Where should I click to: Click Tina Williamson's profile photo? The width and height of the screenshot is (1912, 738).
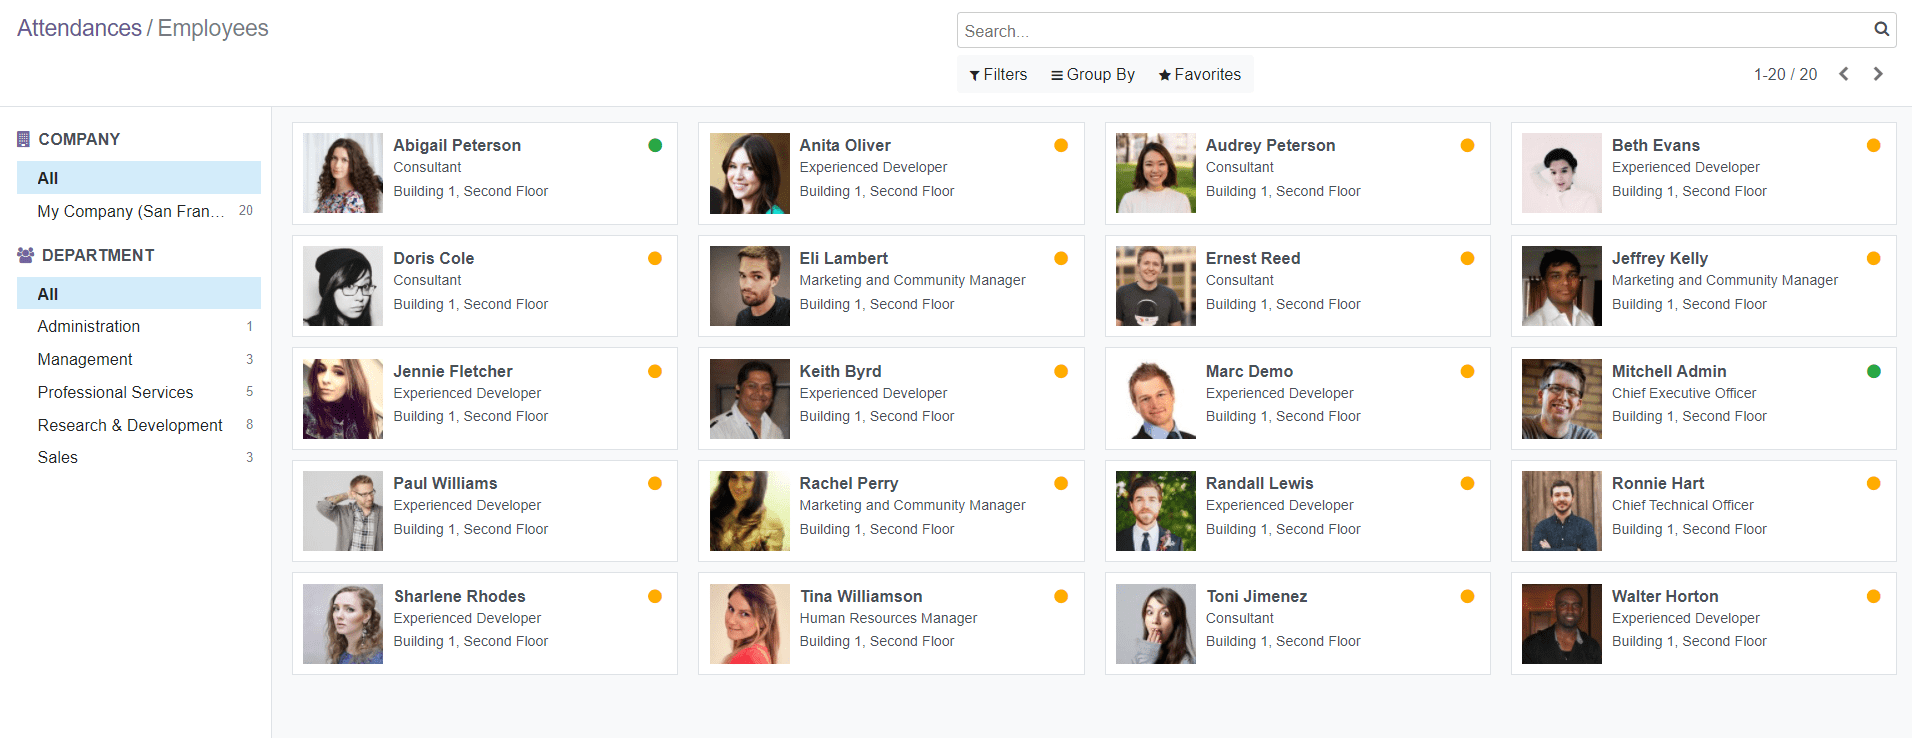[749, 624]
